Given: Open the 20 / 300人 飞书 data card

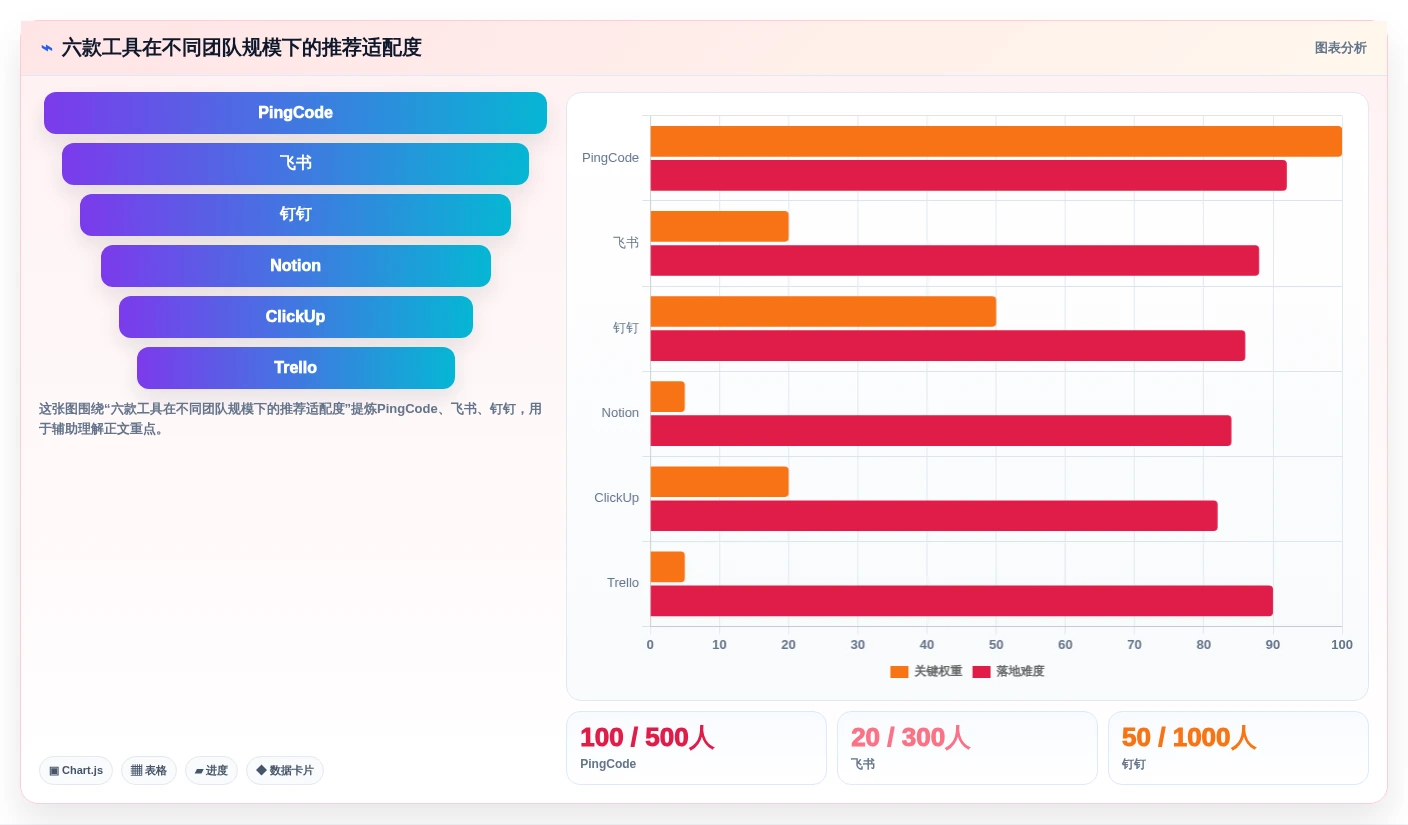Looking at the screenshot, I should tap(967, 748).
